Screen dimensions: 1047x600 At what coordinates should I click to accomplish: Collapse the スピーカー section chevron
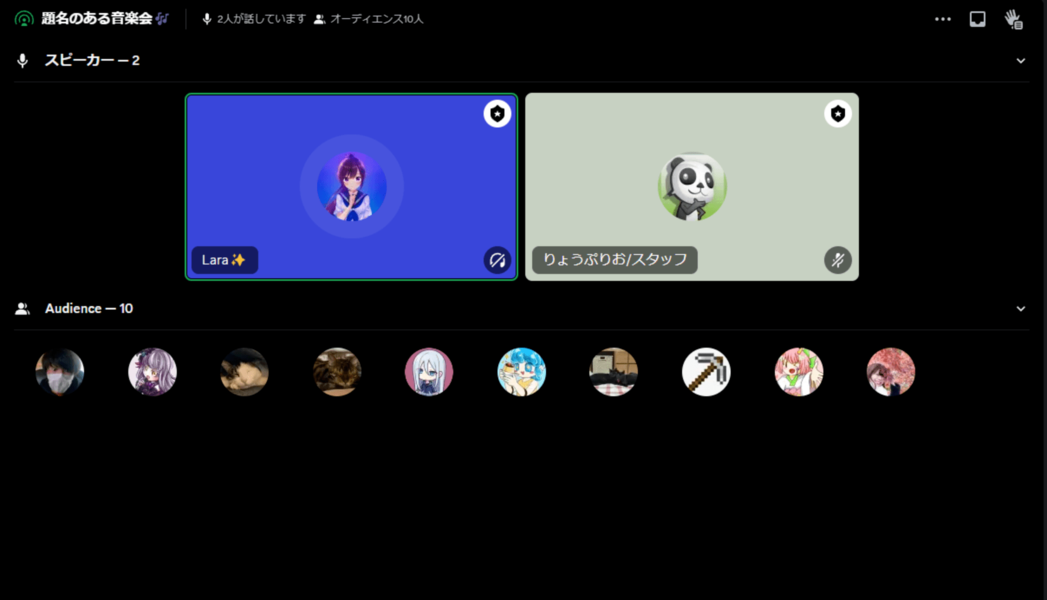[1020, 61]
